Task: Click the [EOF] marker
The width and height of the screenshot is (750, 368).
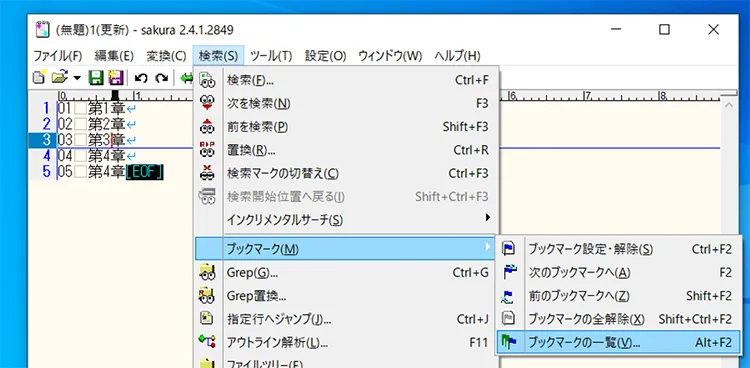Action: tap(144, 172)
